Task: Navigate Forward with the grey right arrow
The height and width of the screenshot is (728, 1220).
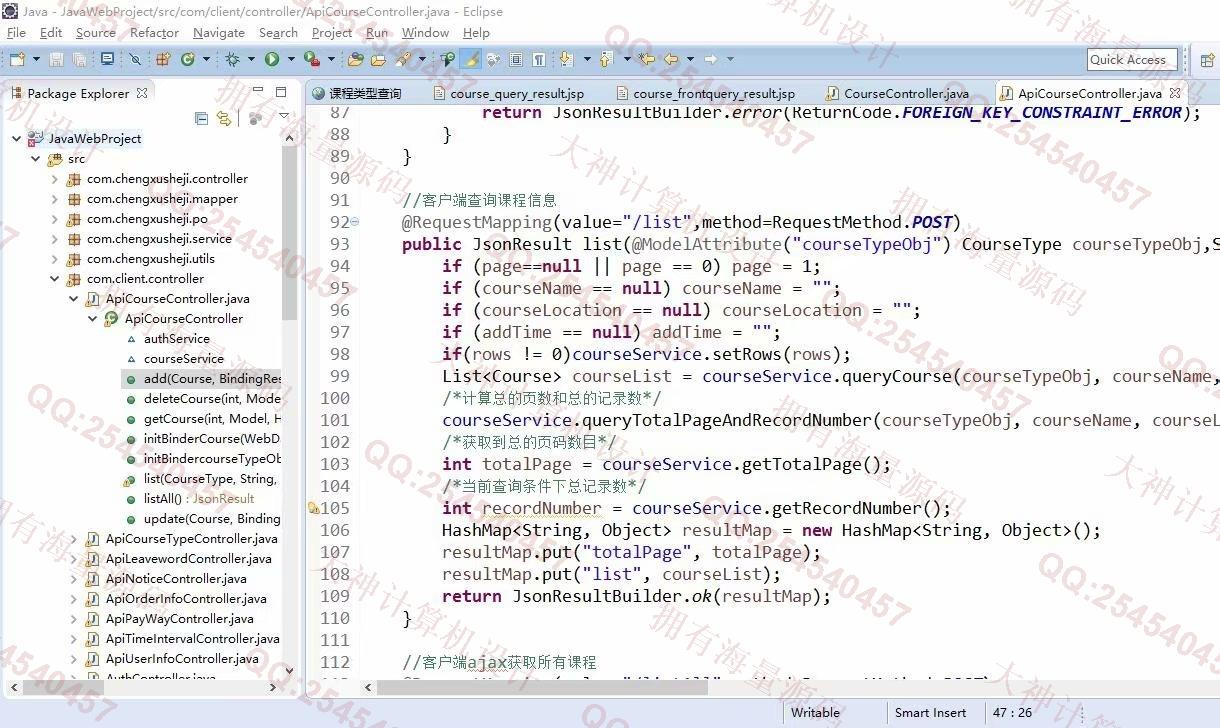Action: (710, 60)
